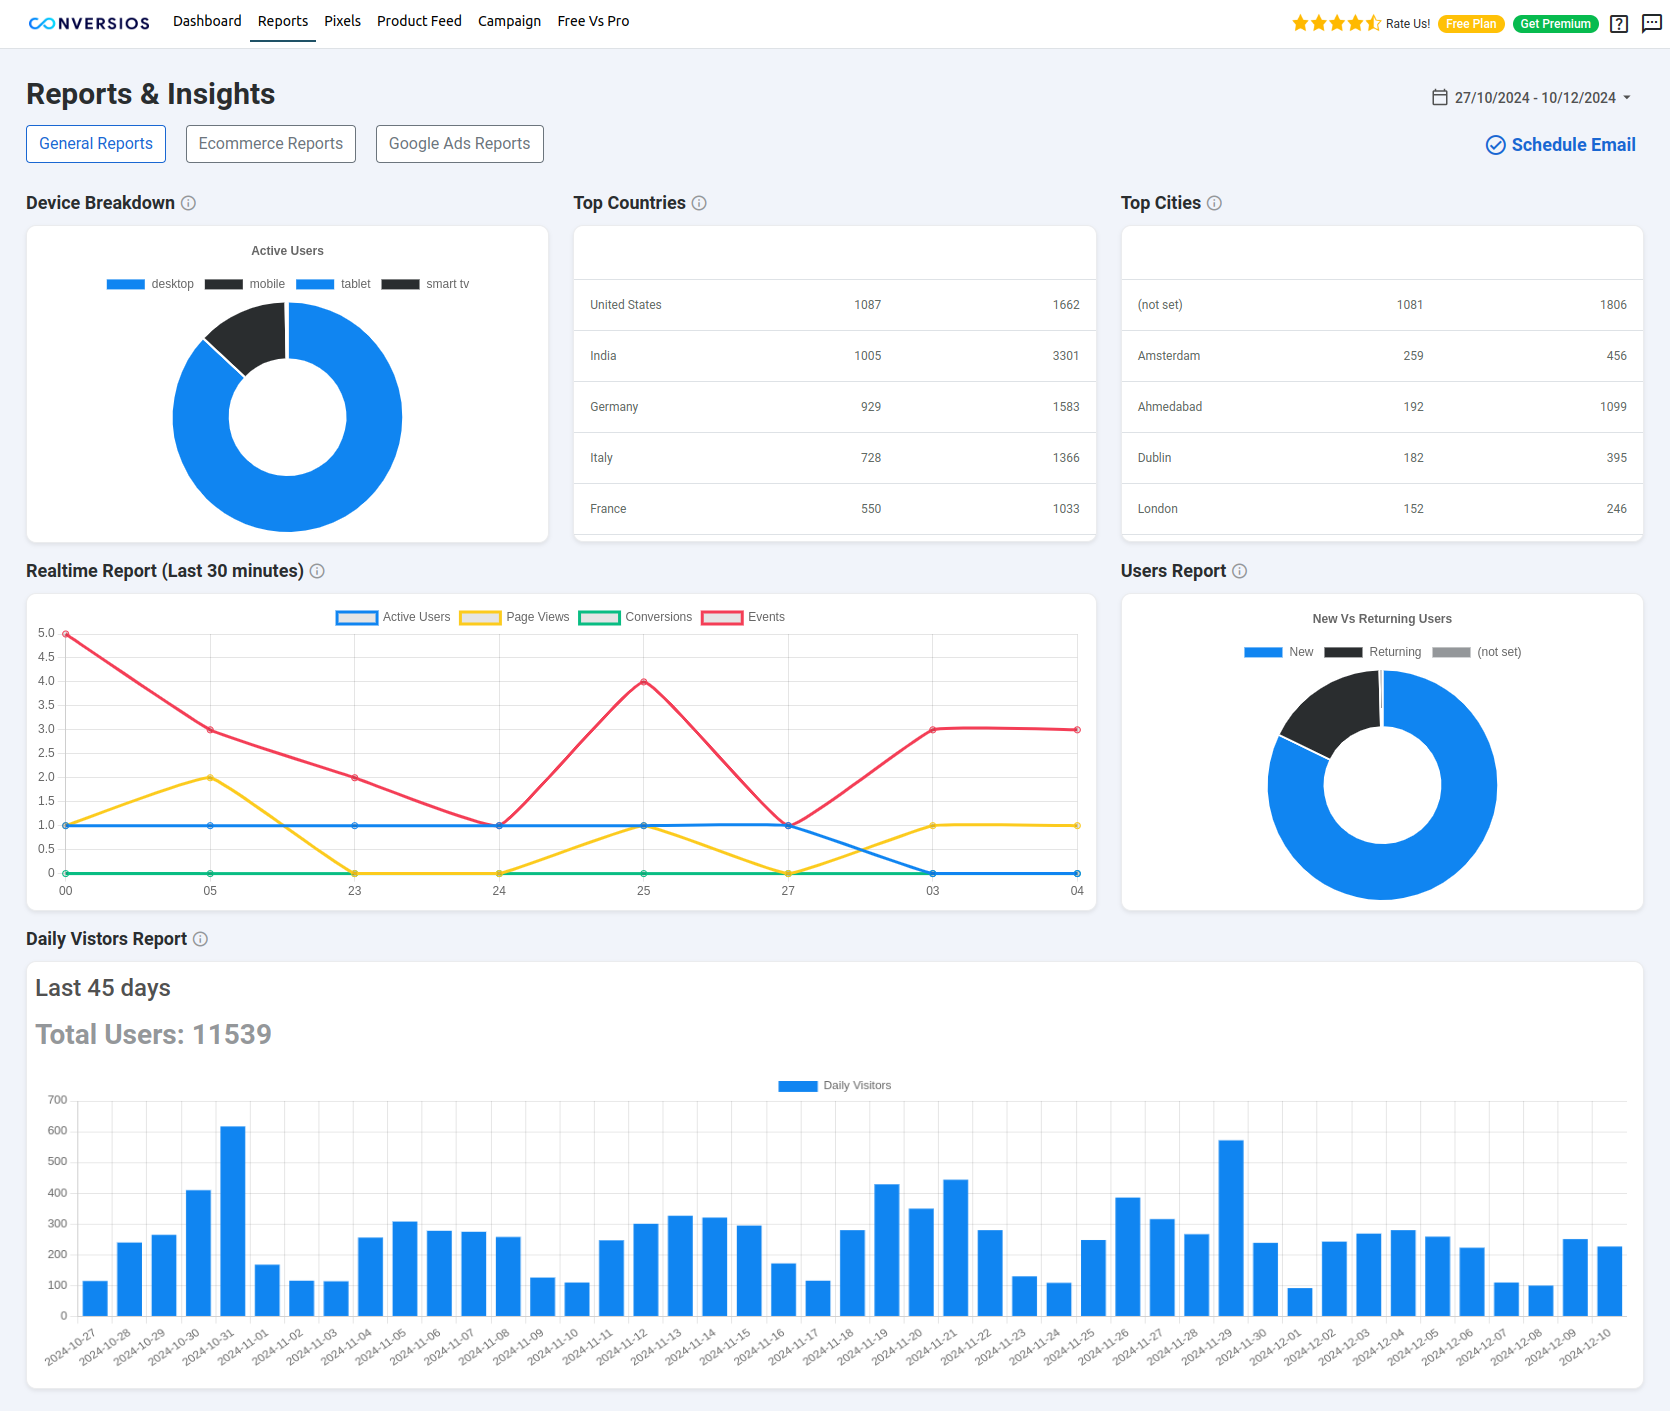Screen dimensions: 1670x1411
Task: Open the date range dropdown
Action: [1628, 98]
